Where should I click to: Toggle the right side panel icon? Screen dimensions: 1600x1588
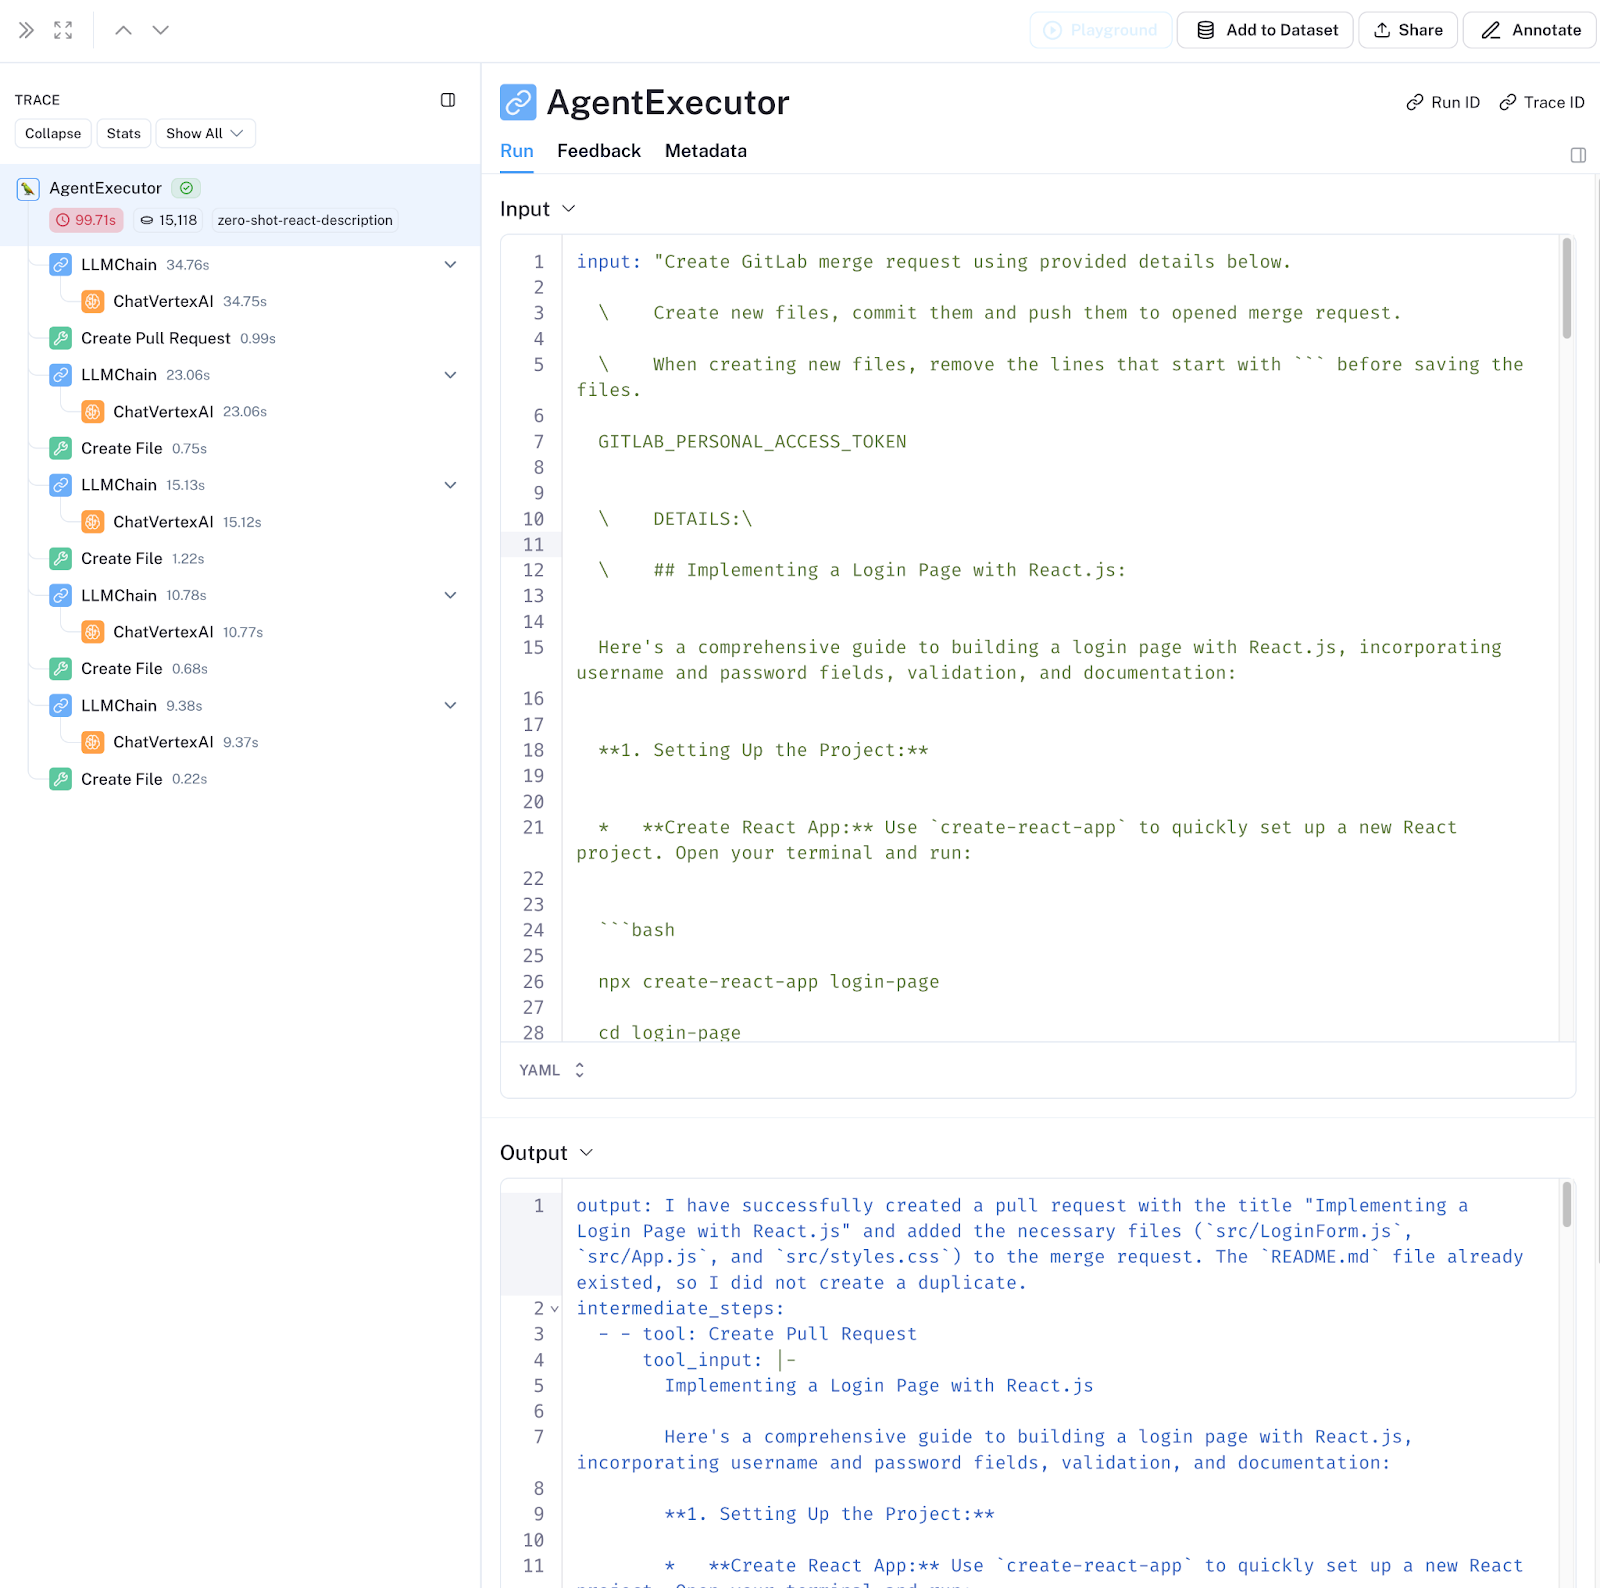click(1578, 155)
